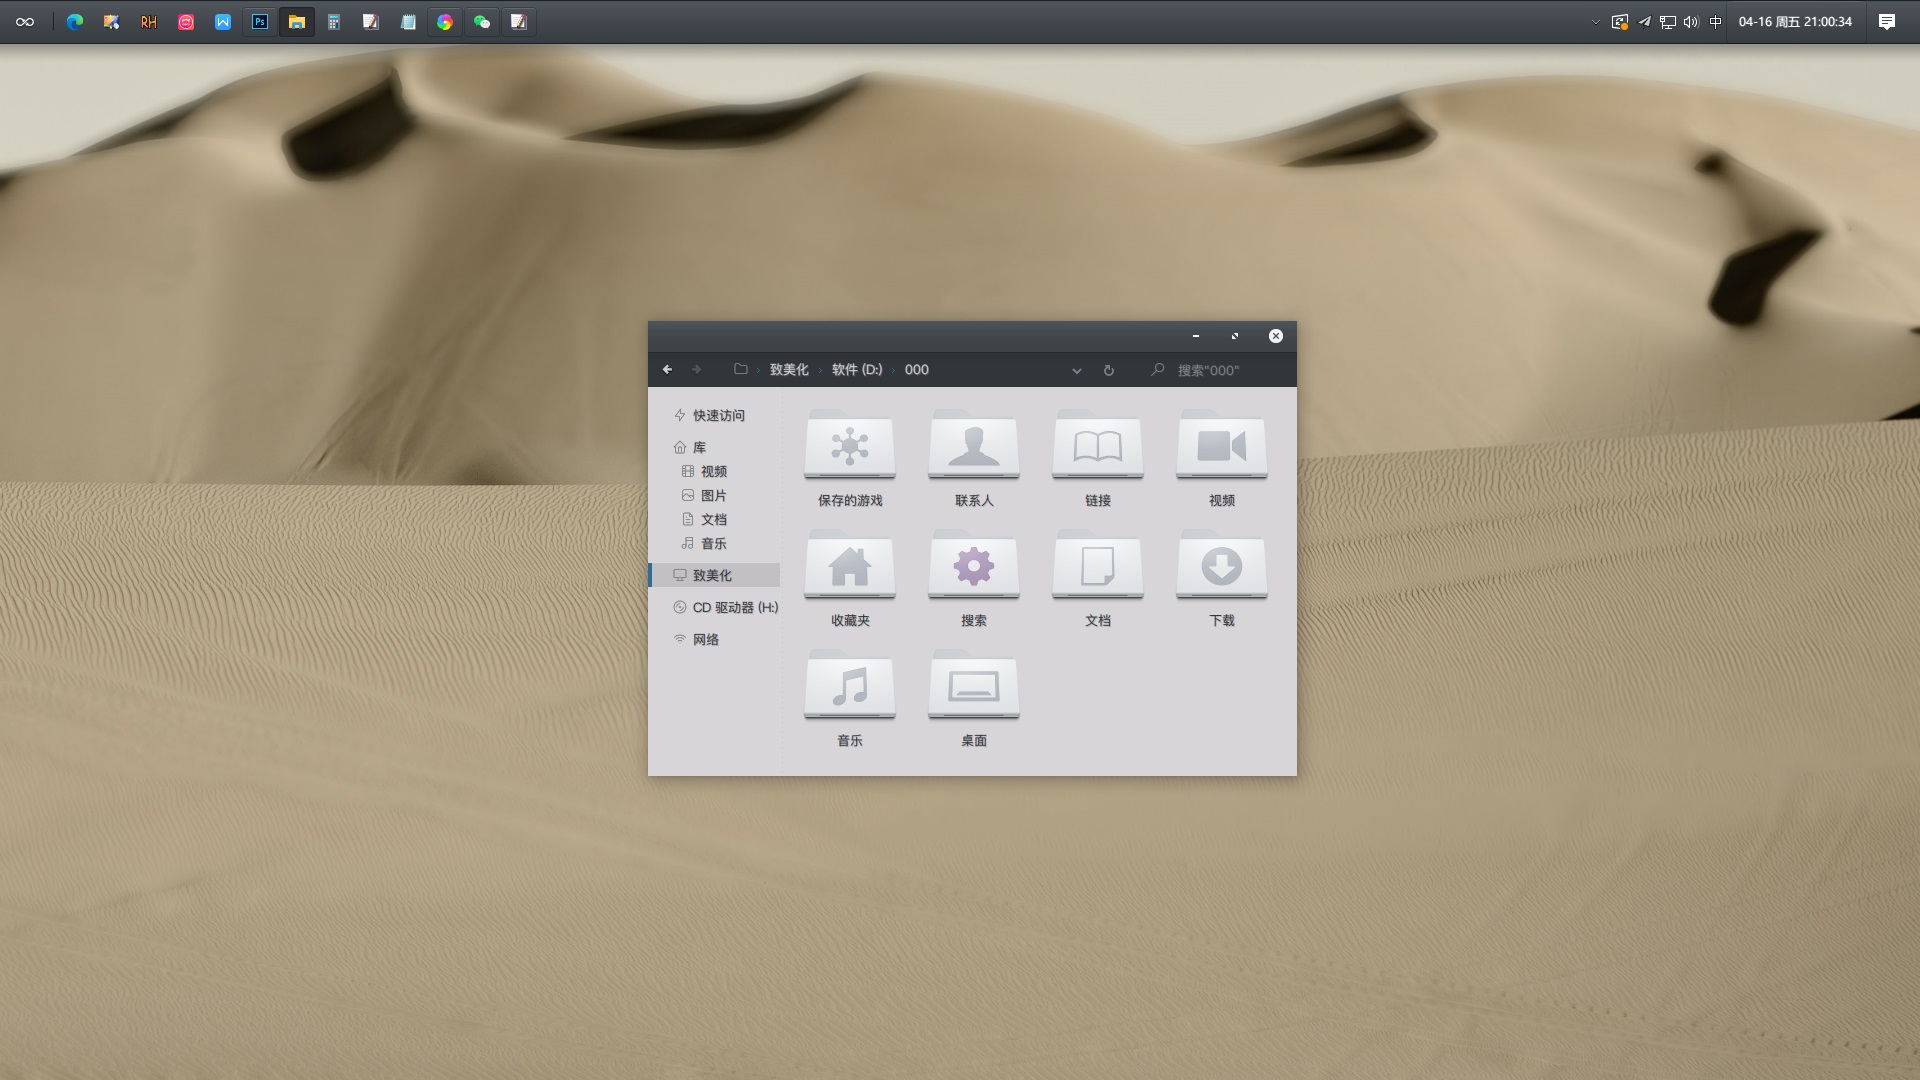Restore the explorer window size
1920x1080 pixels.
(x=1235, y=336)
